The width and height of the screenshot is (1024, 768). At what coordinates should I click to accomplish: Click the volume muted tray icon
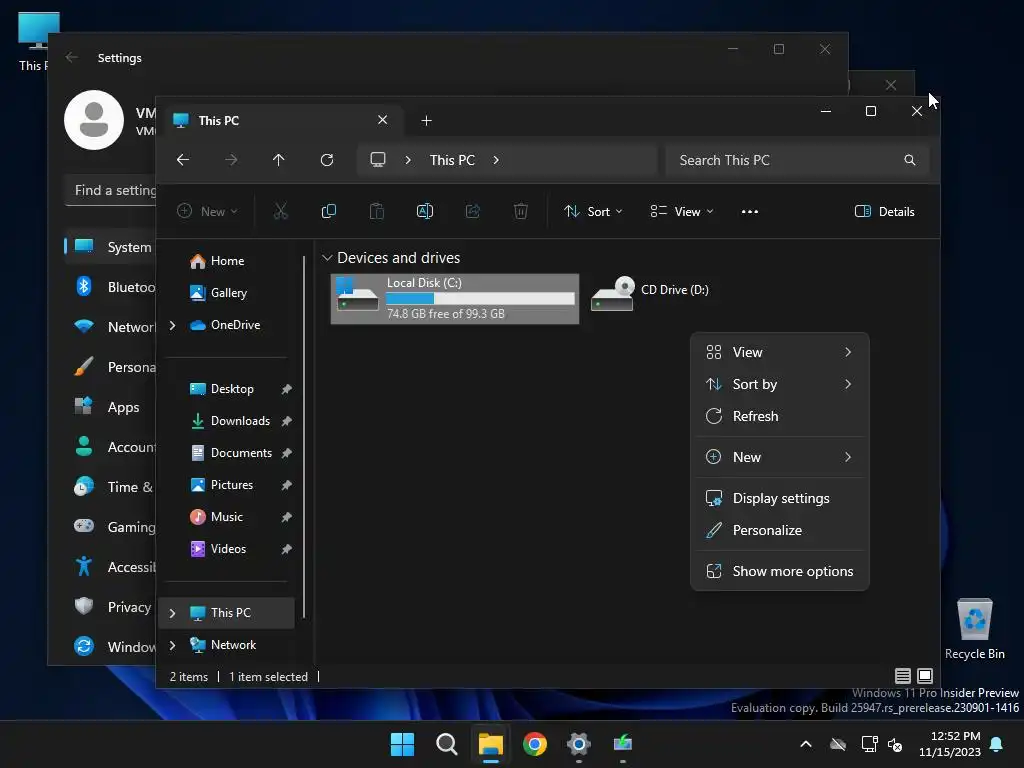[x=895, y=744]
